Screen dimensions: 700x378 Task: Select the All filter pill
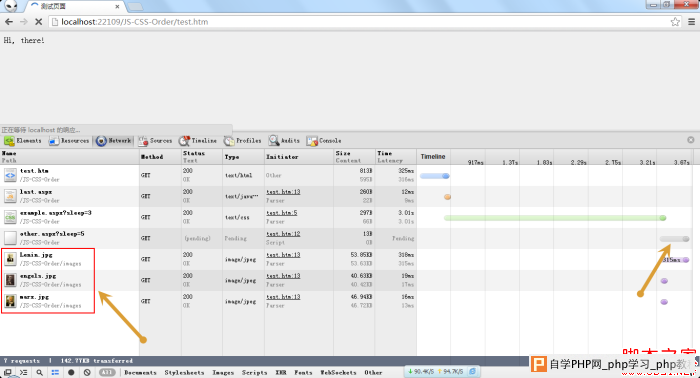(107, 372)
